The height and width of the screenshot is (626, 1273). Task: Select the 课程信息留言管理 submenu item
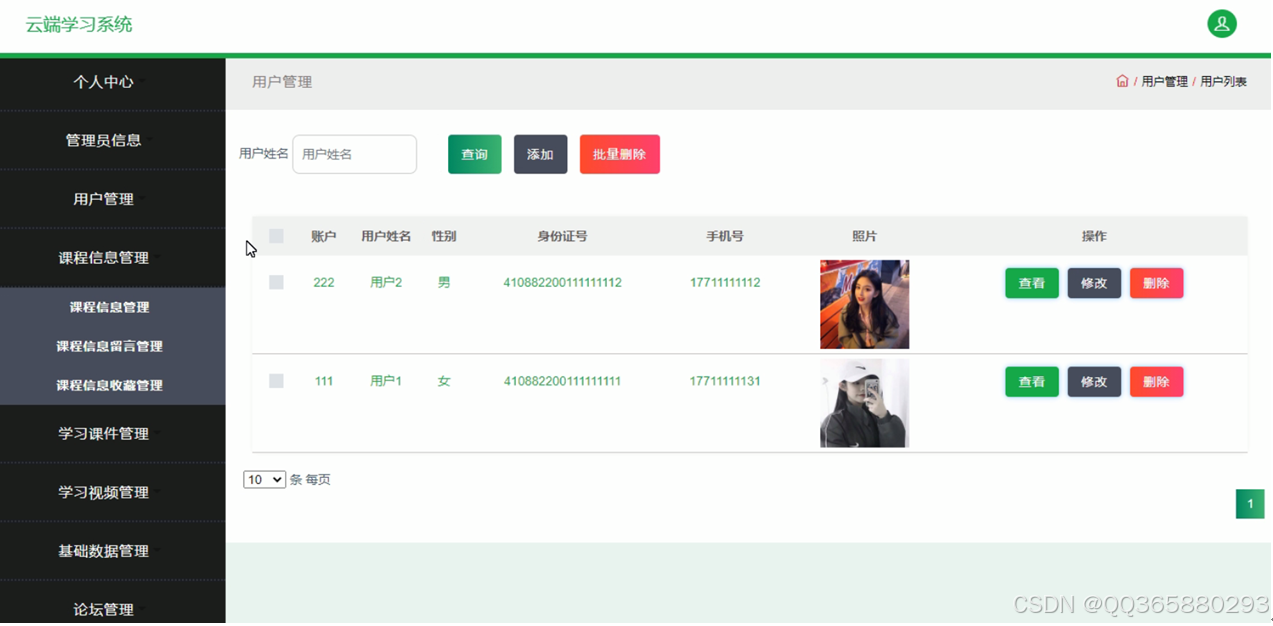tap(109, 347)
